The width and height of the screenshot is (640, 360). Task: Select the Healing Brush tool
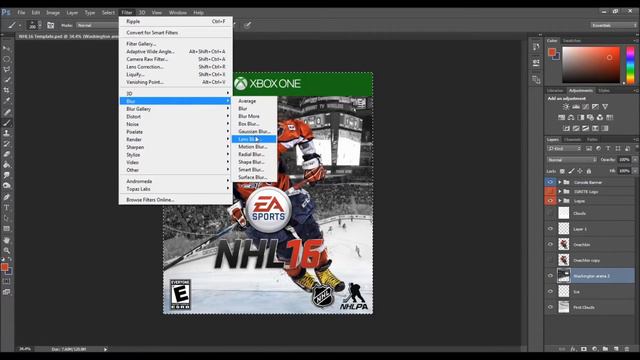[x=7, y=112]
